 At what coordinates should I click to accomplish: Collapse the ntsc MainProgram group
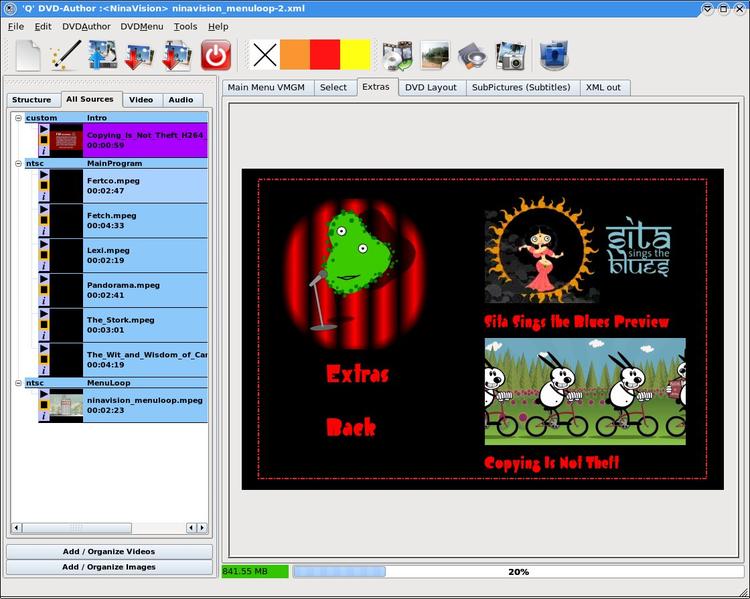18,163
